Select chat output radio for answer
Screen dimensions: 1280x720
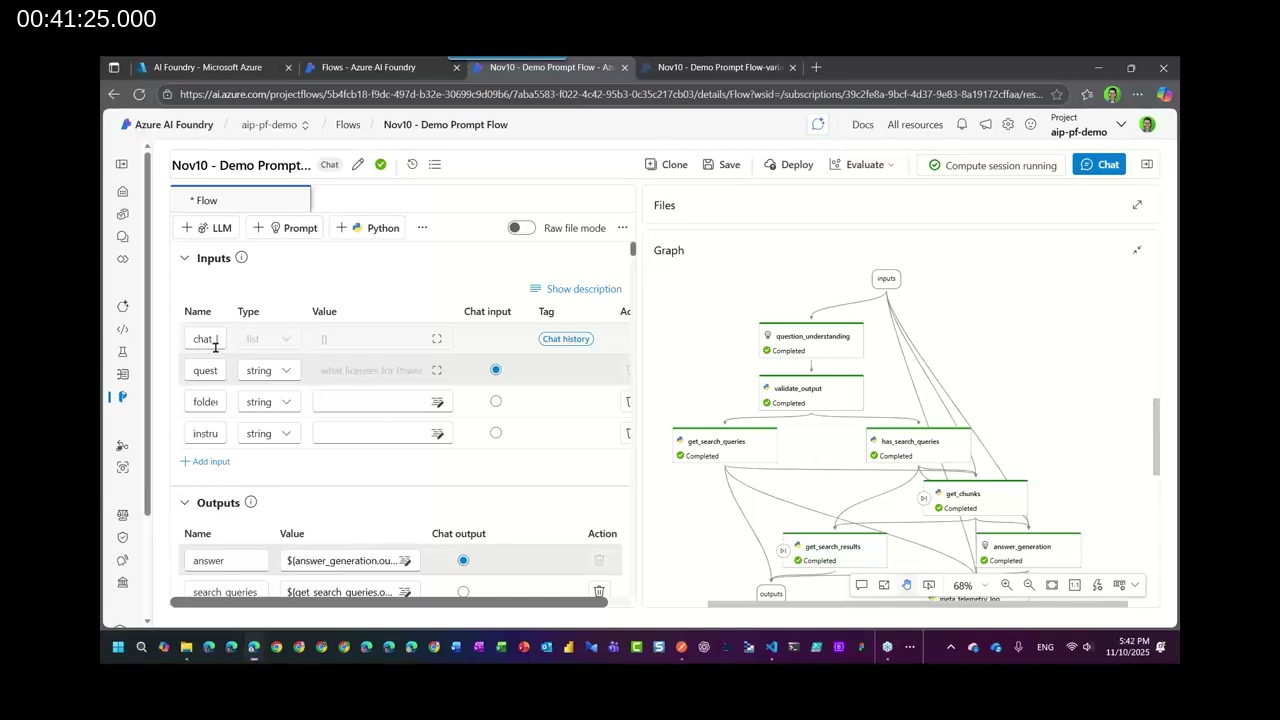click(463, 560)
